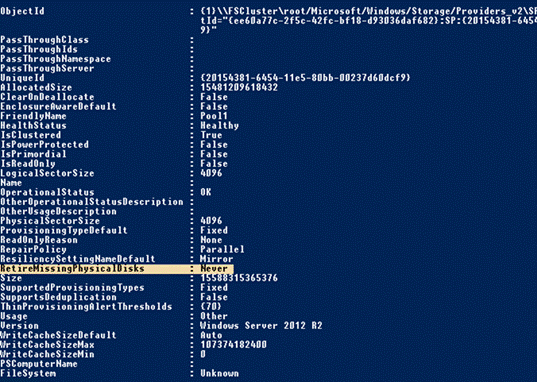Click the IsClustered True value

click(x=211, y=135)
